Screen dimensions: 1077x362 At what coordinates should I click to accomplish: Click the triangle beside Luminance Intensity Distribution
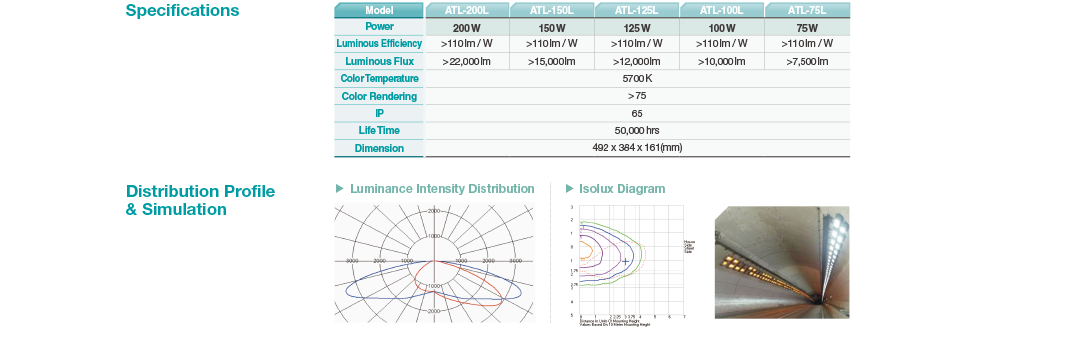[x=339, y=189]
